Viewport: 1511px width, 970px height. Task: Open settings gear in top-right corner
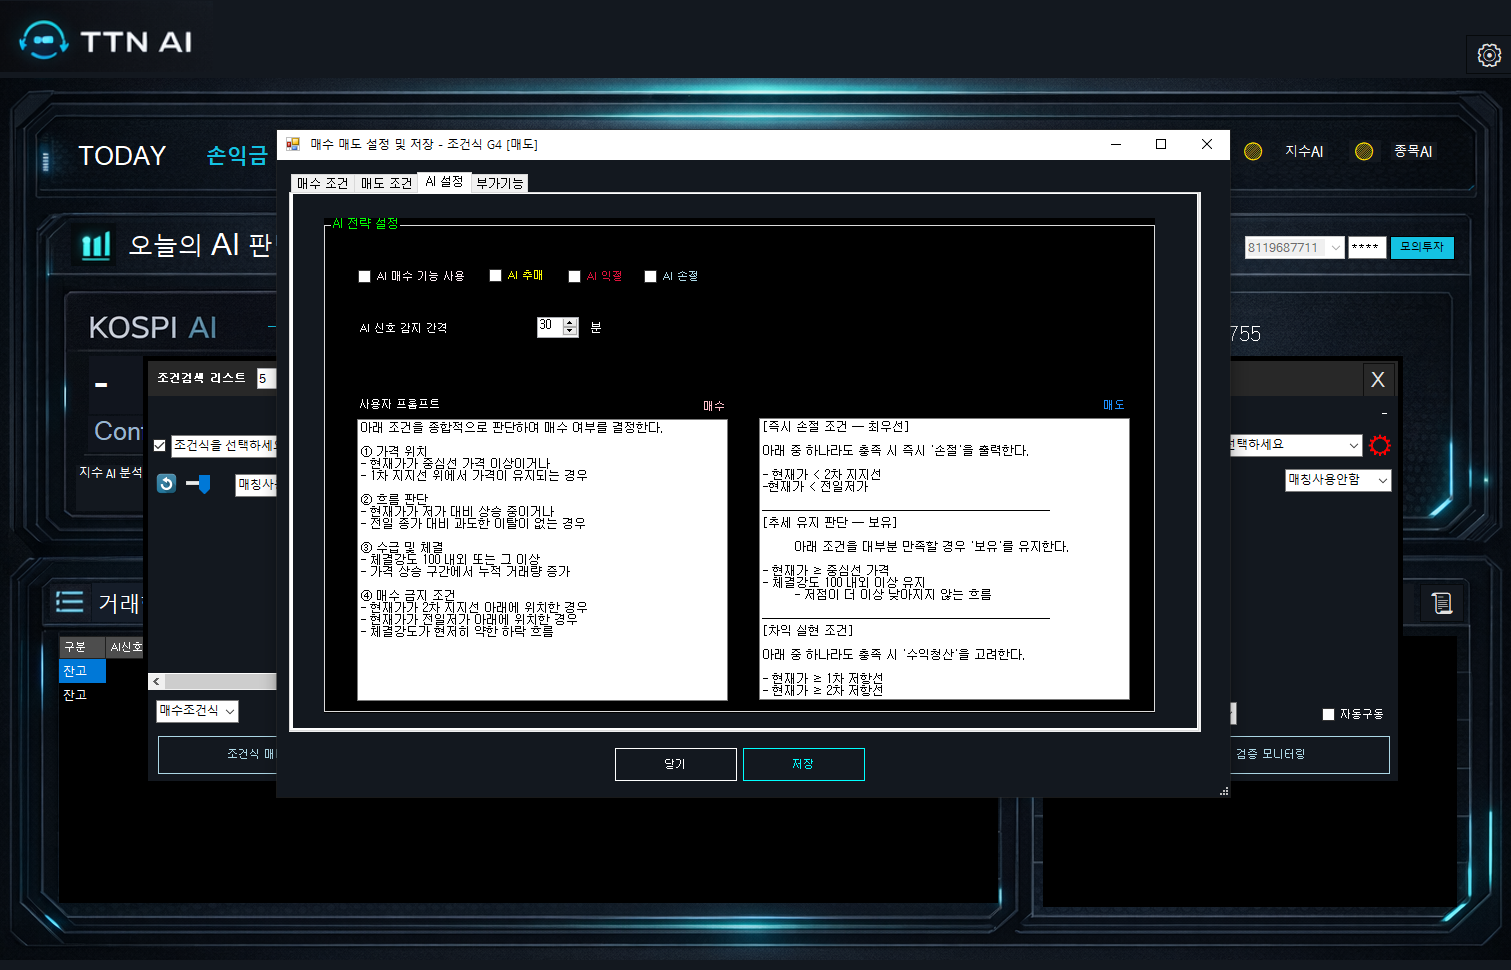coord(1488,56)
